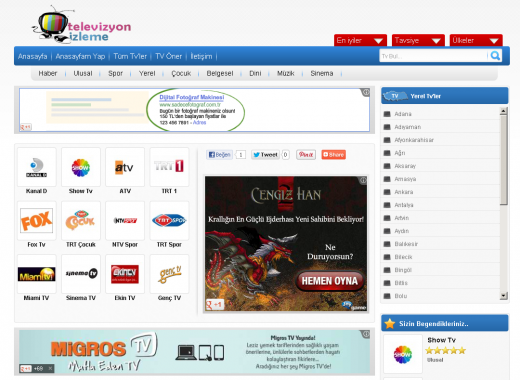Click the Yerel Tvler list scroll up arrow
The image size is (520, 380).
click(504, 111)
